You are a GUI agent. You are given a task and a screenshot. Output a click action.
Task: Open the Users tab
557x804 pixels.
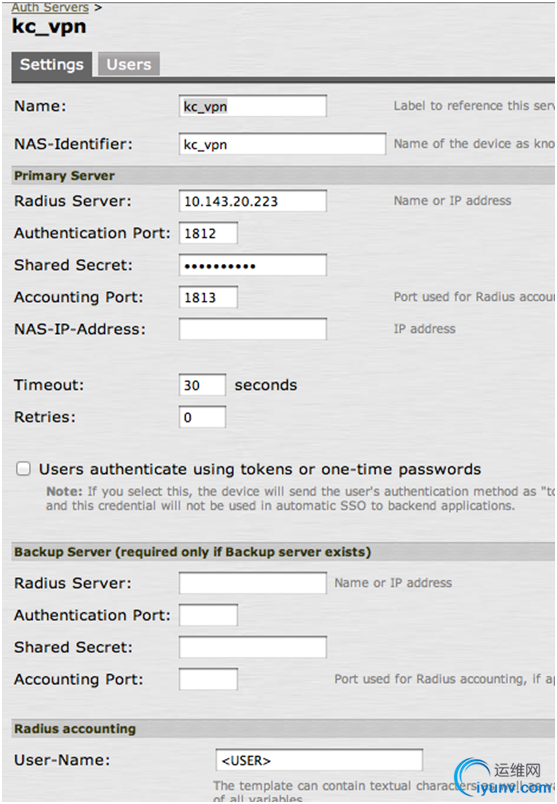(129, 65)
